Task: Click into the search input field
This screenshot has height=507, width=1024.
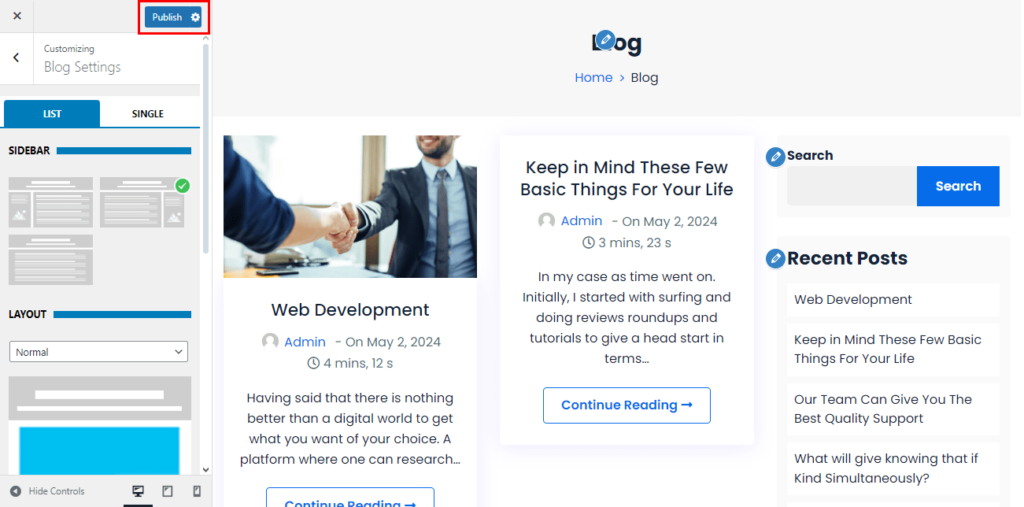Action: (852, 186)
